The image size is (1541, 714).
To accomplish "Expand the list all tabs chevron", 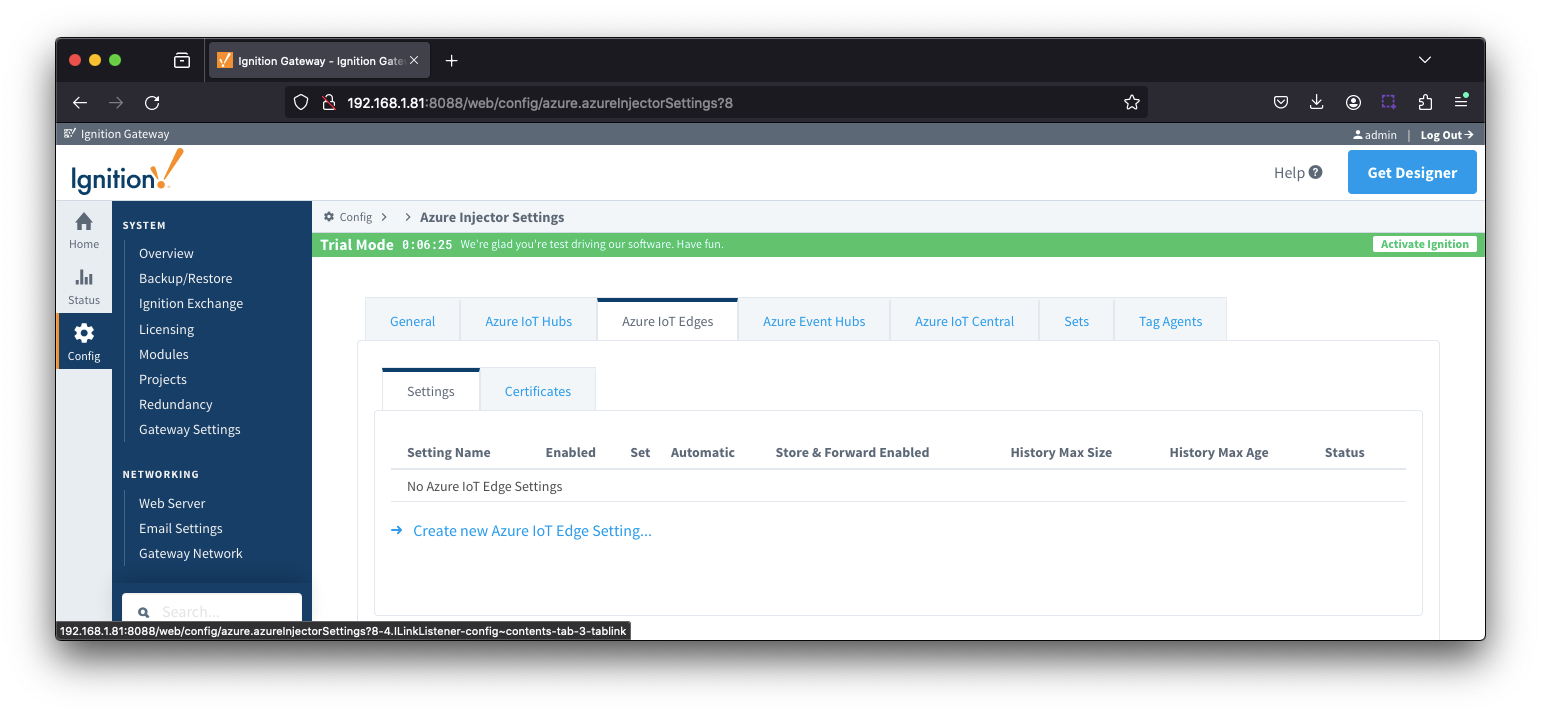I will click(1425, 60).
